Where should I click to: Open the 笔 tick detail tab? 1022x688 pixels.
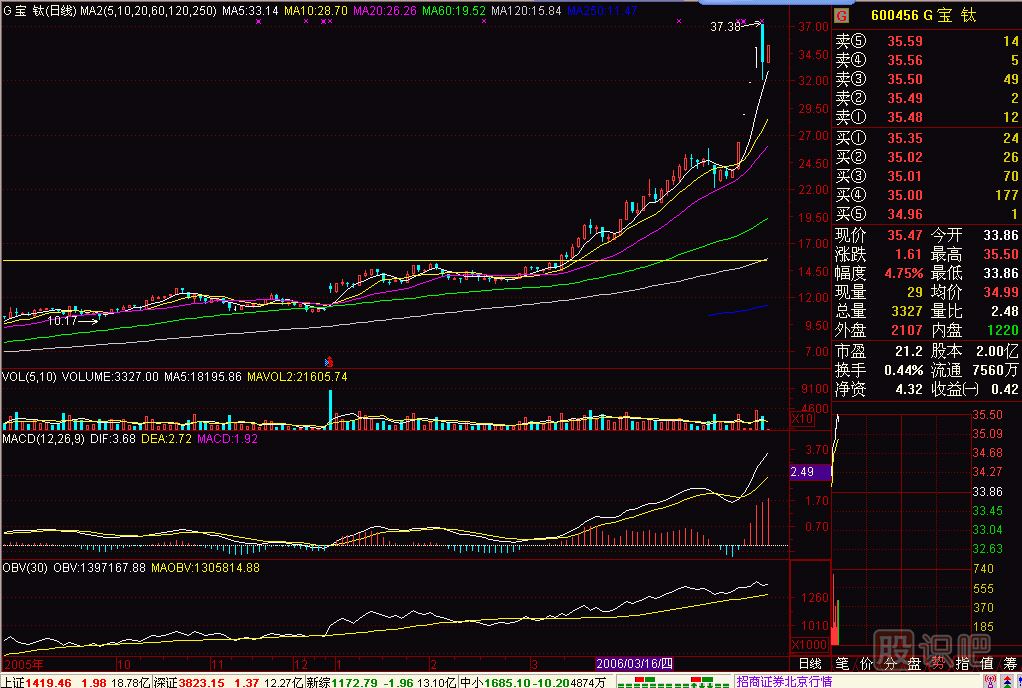pos(842,663)
